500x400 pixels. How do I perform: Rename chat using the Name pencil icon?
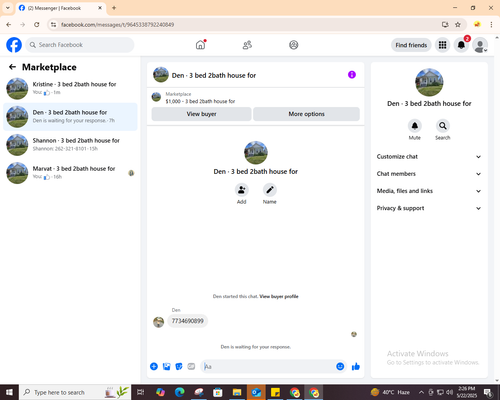(x=270, y=190)
